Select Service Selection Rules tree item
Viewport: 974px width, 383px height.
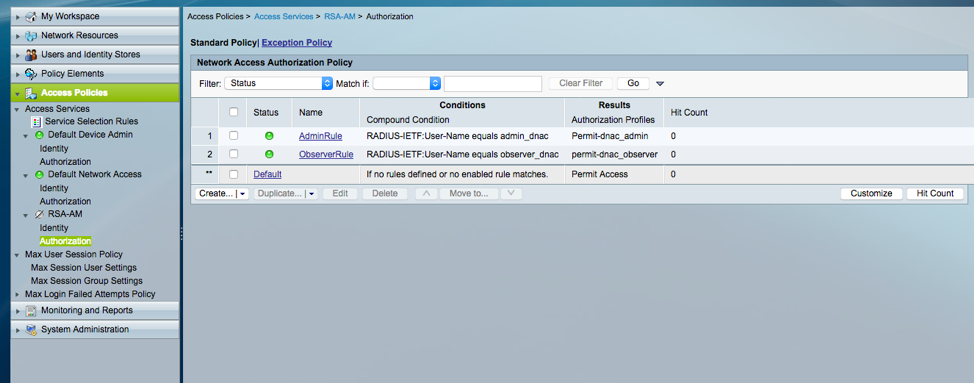[x=91, y=122]
